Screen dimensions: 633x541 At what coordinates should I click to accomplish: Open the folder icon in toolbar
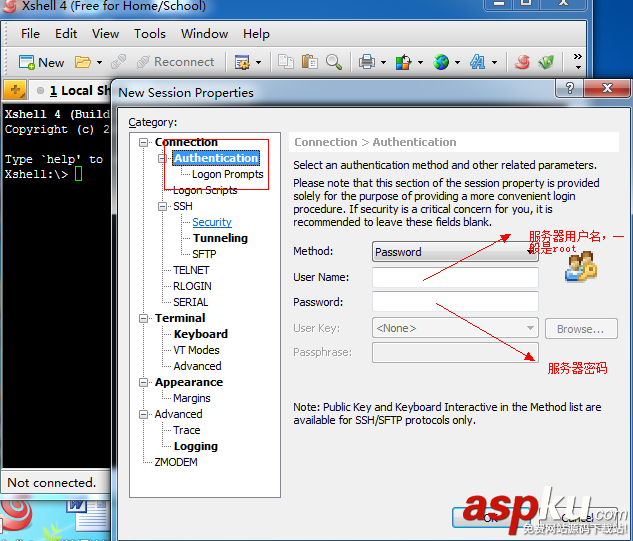[83, 62]
